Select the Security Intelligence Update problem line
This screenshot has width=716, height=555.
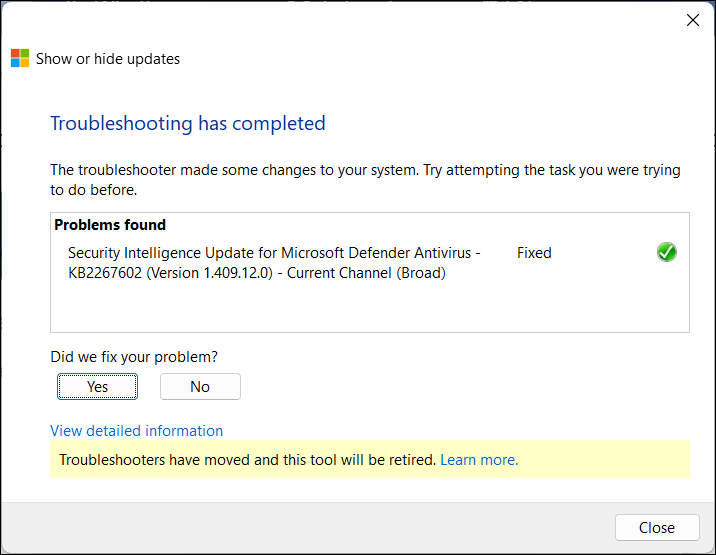click(274, 253)
